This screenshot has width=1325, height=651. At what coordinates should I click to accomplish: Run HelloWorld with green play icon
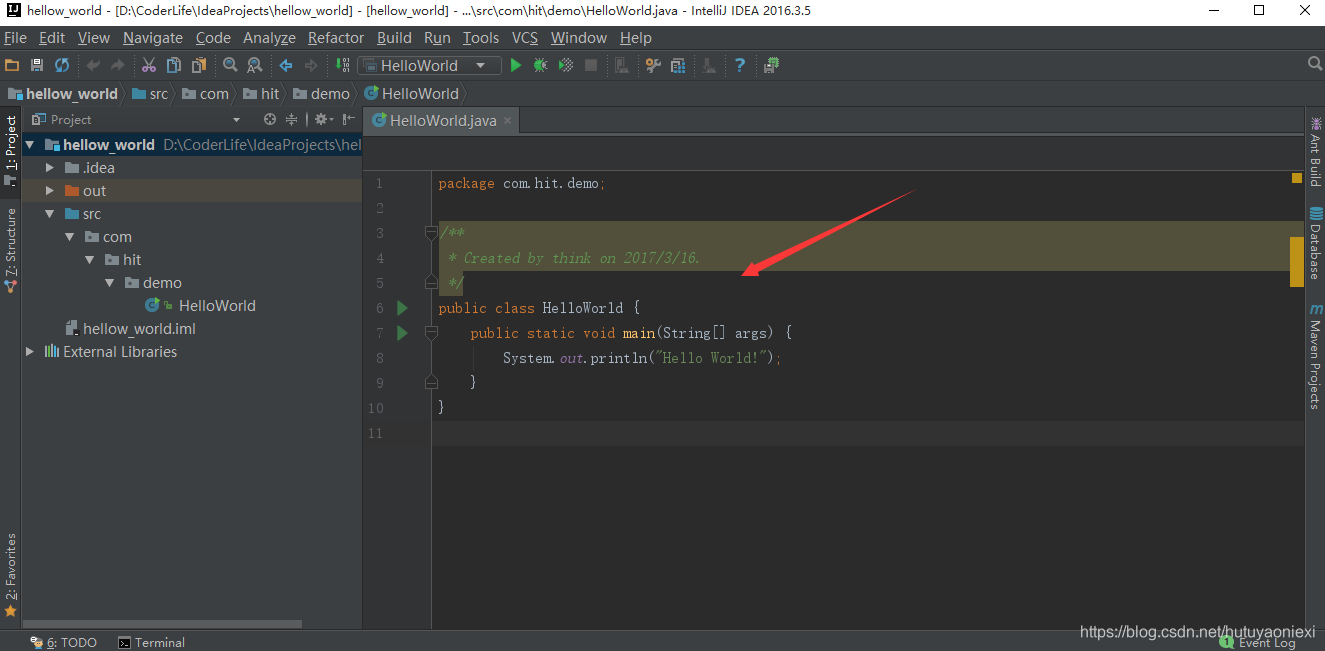(516, 65)
